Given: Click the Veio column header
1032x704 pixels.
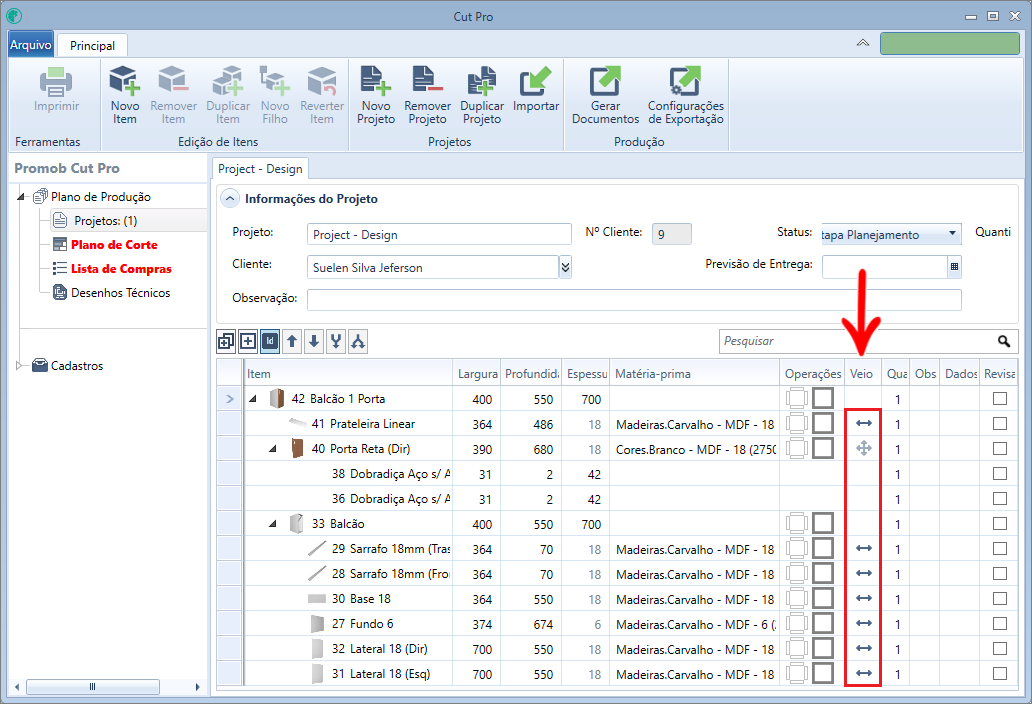Looking at the screenshot, I should click(864, 374).
